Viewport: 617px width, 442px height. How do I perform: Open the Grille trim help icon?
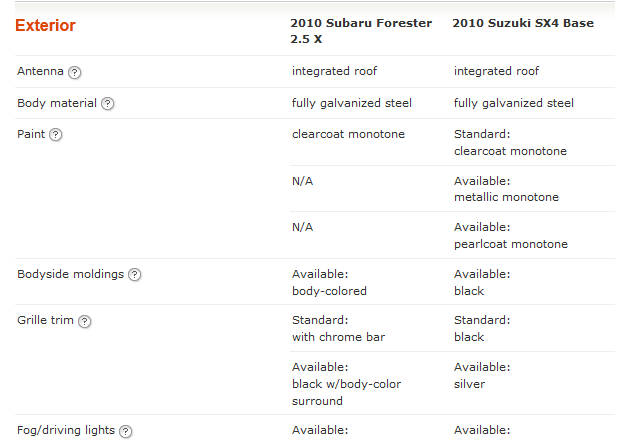pos(85,321)
